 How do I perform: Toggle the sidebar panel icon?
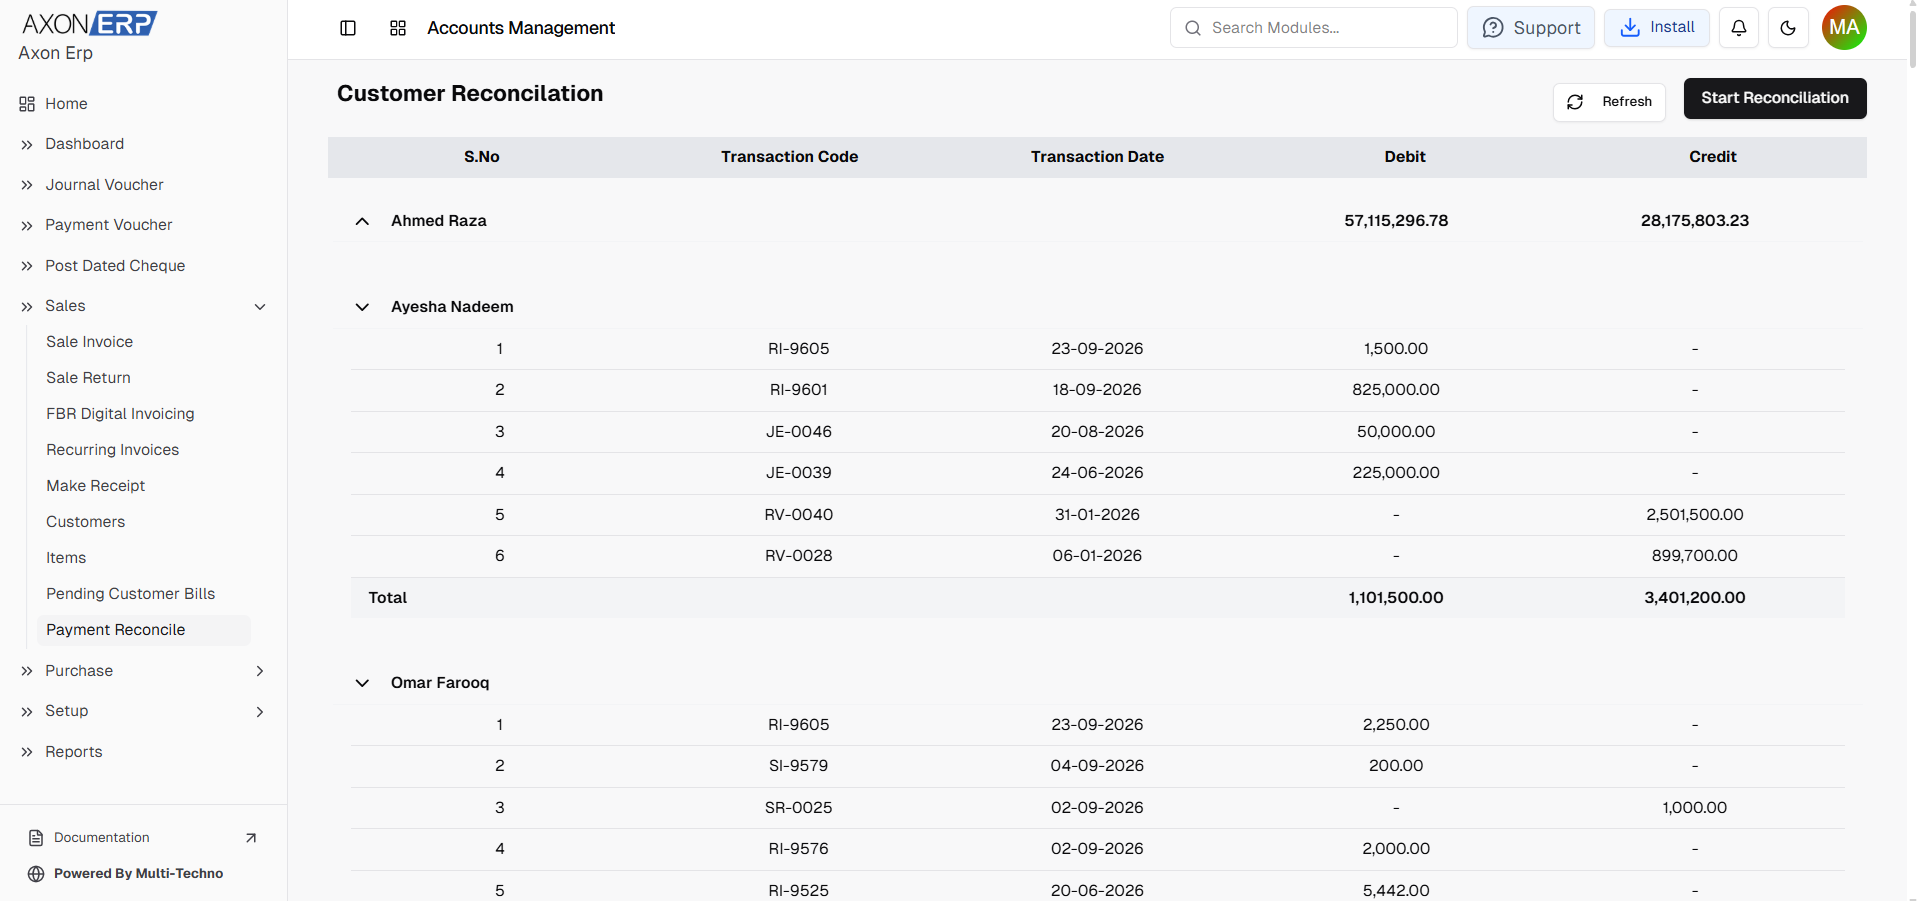(348, 28)
